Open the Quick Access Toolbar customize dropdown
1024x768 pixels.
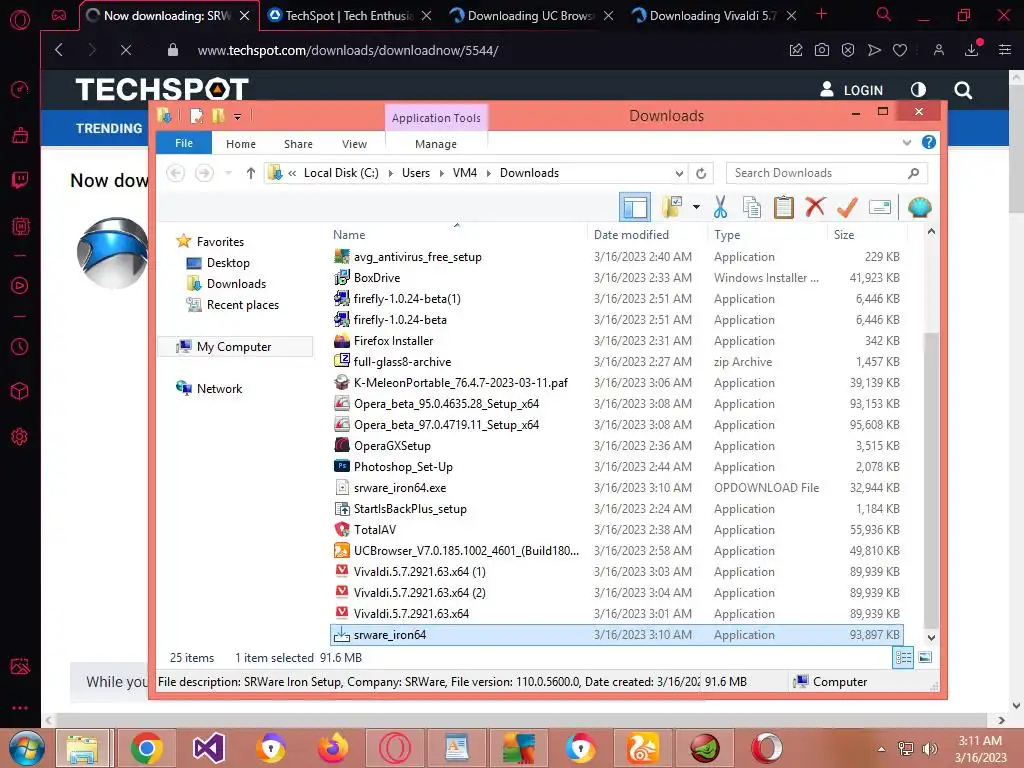[238, 117]
